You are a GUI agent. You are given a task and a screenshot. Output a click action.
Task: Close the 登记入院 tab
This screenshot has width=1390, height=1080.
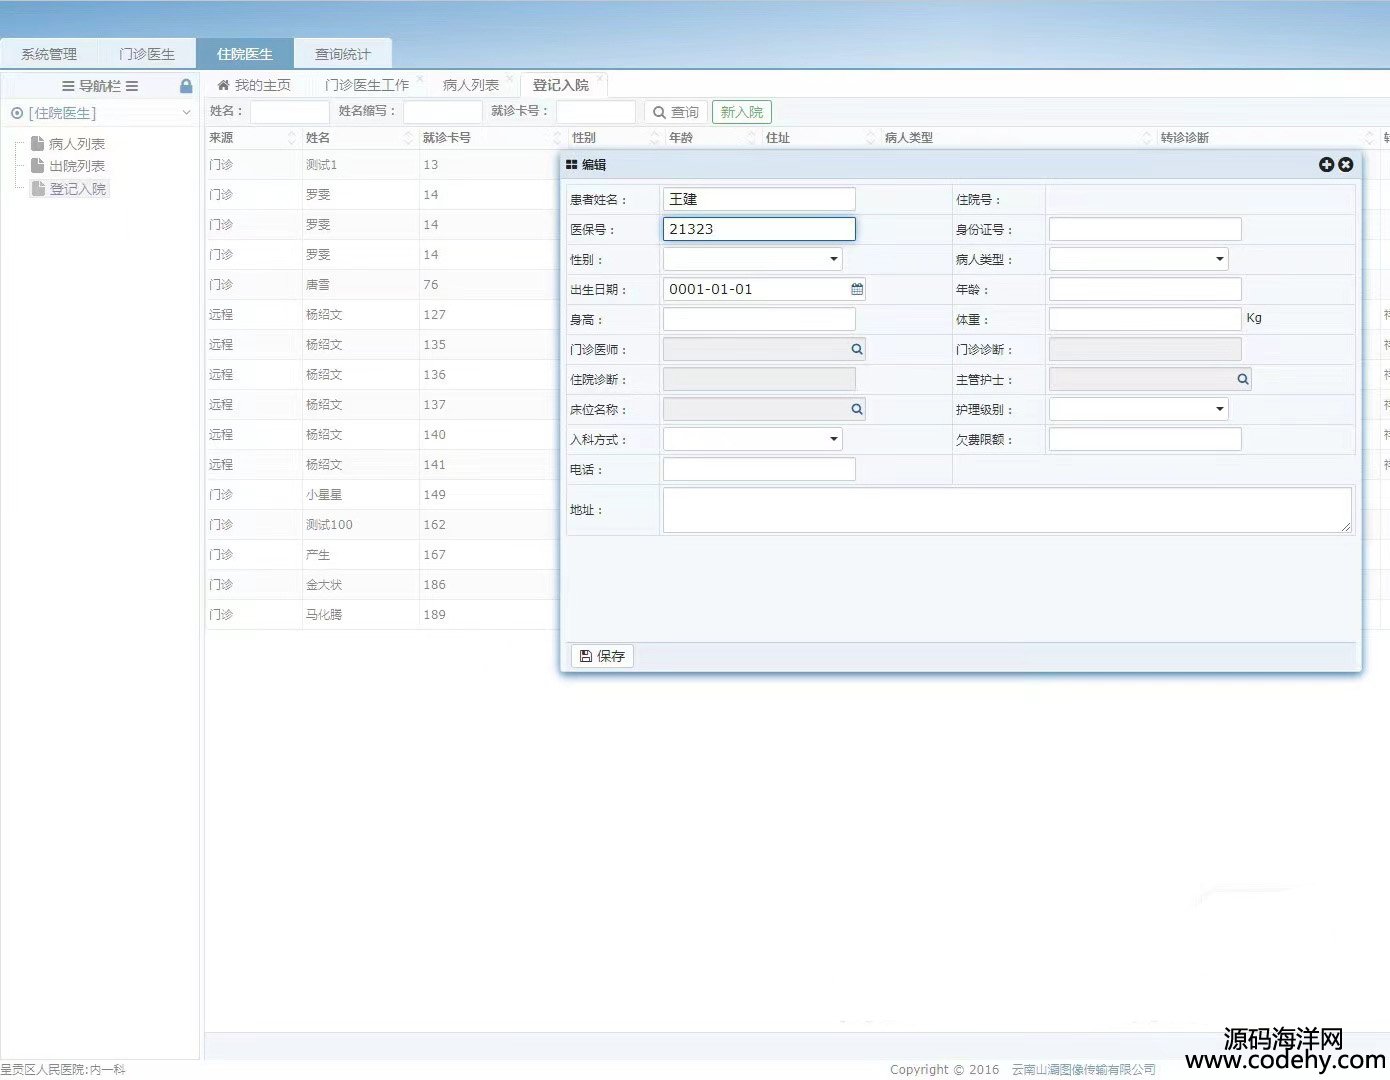(x=600, y=78)
